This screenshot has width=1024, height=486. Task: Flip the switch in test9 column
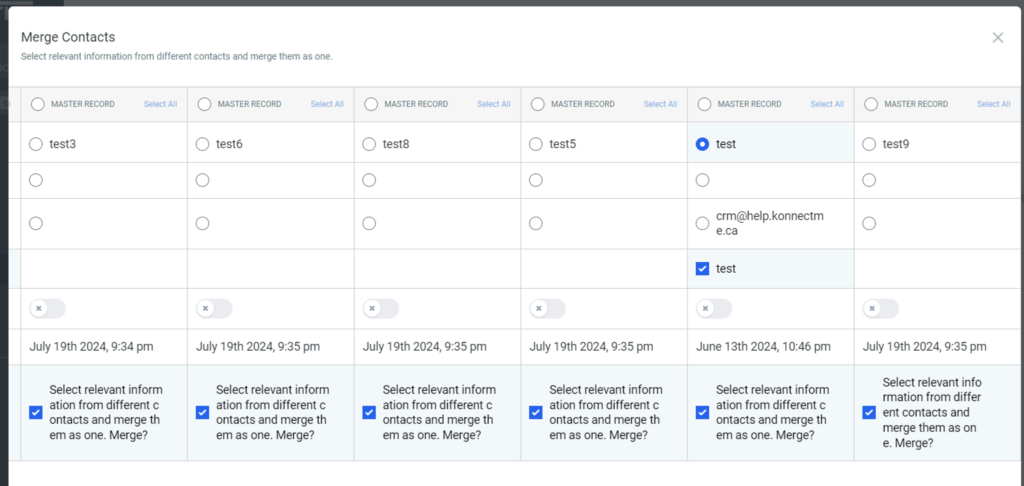click(880, 308)
